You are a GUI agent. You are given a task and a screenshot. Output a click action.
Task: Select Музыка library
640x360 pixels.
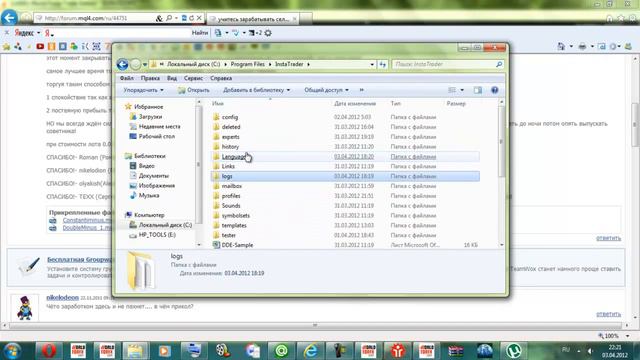click(x=149, y=196)
